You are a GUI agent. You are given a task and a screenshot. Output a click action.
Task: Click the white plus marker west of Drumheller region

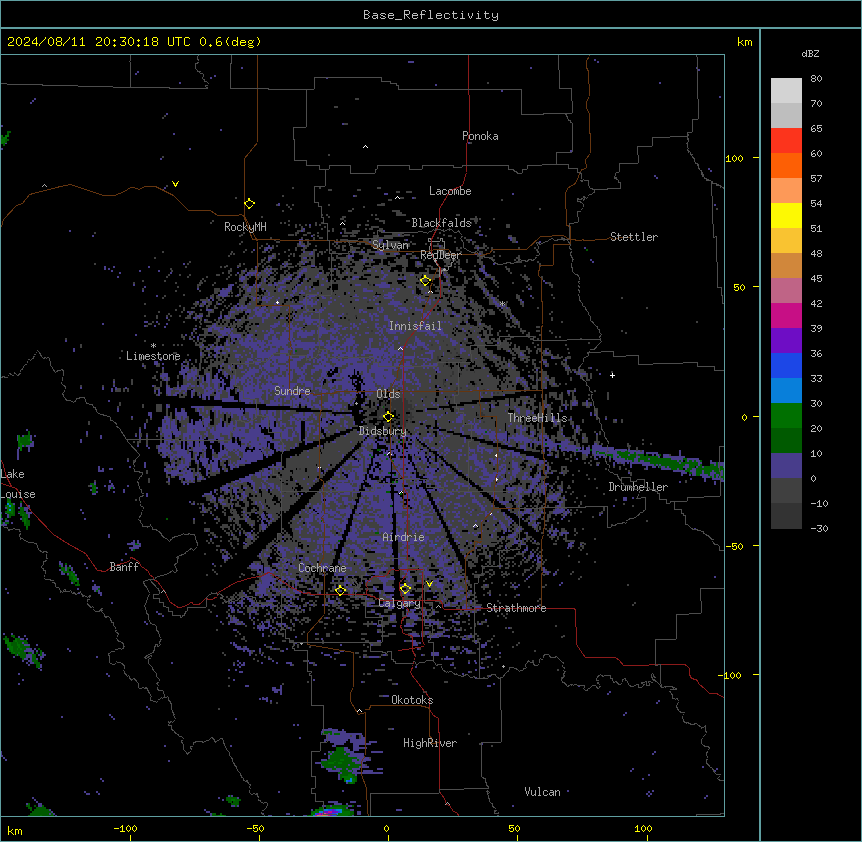[x=612, y=375]
